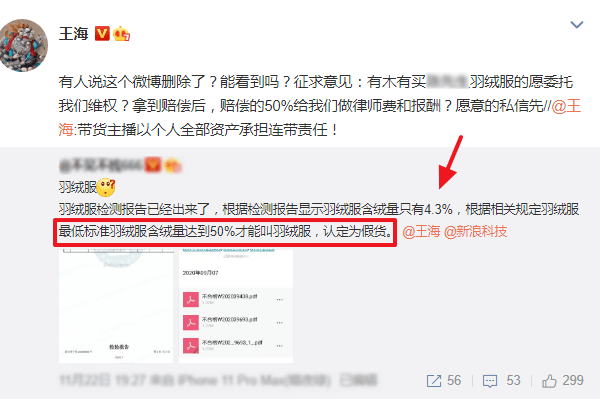The image size is (600, 400).
Task: Click the repost count 56
Action: point(454,380)
